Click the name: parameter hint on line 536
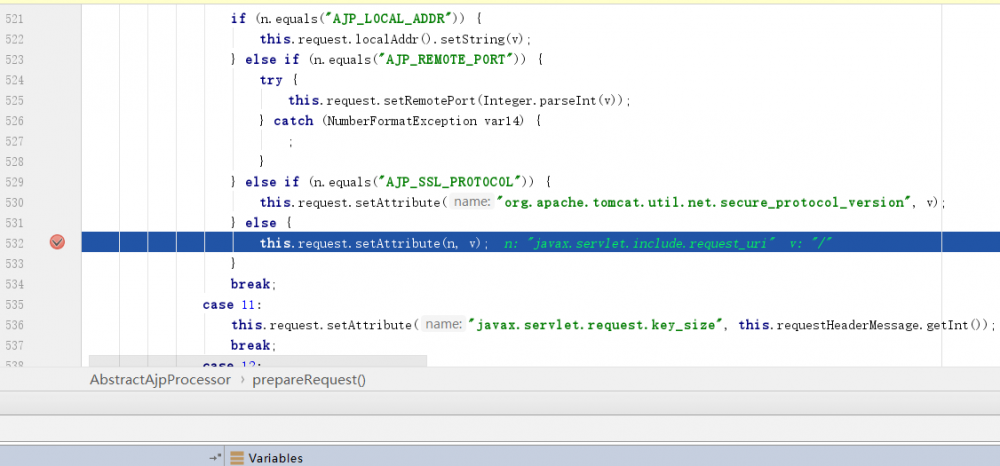 [x=443, y=325]
